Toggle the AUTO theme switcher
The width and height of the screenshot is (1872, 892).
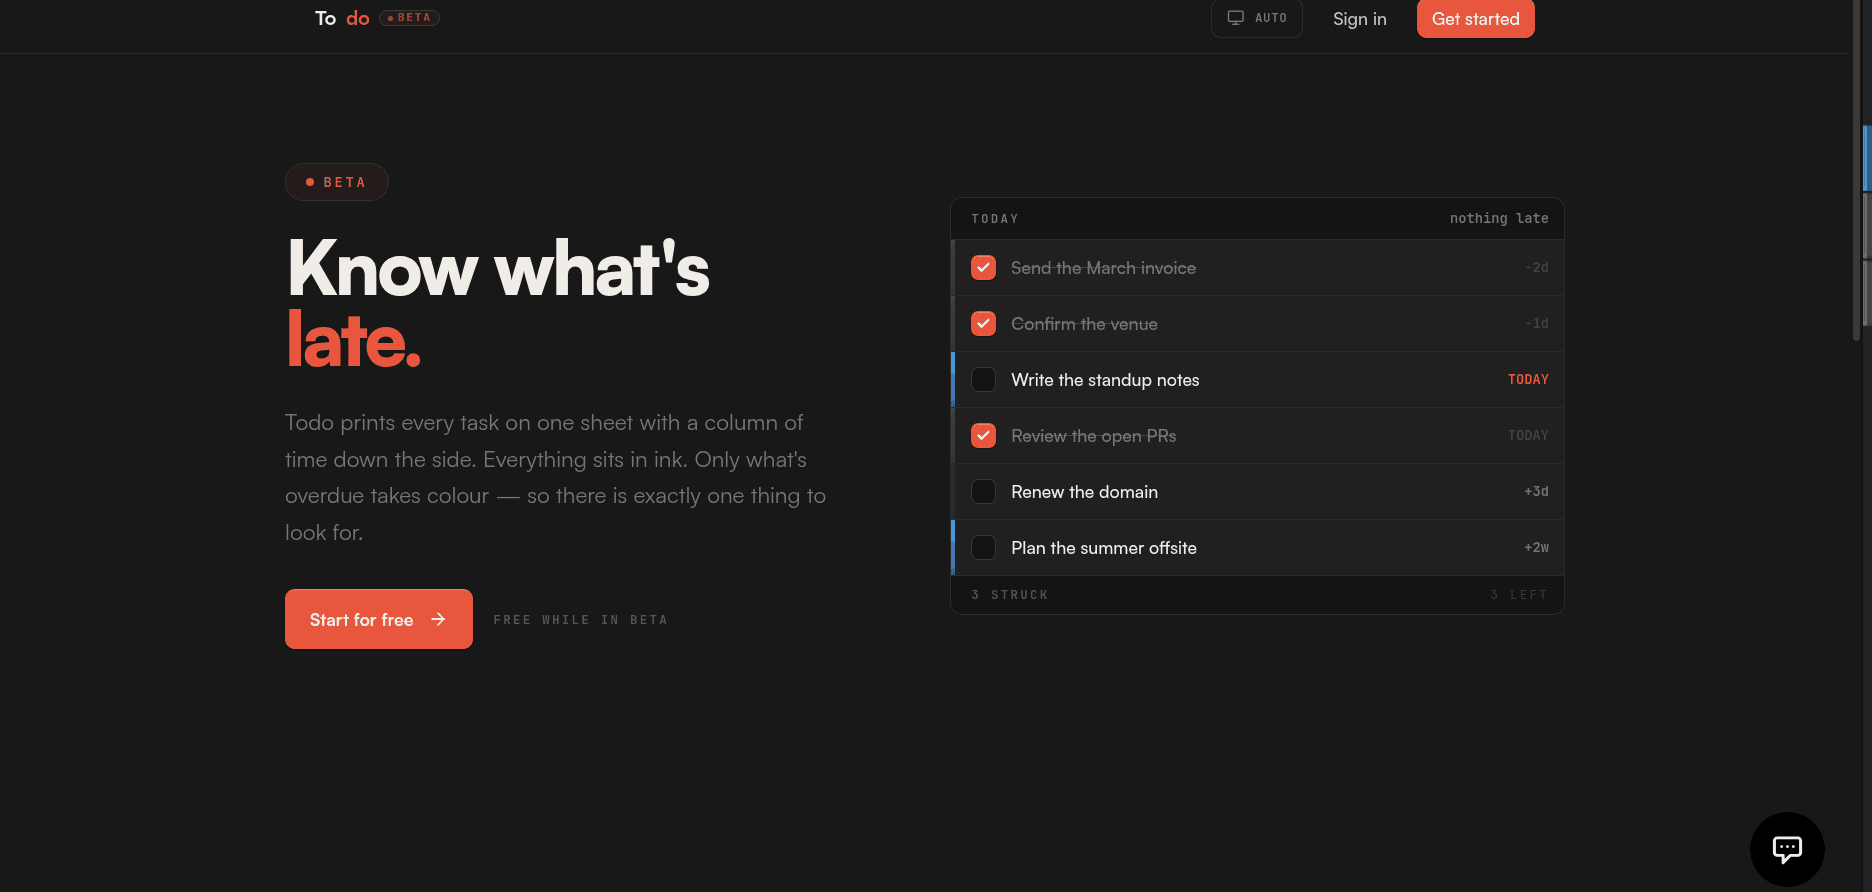point(1257,18)
